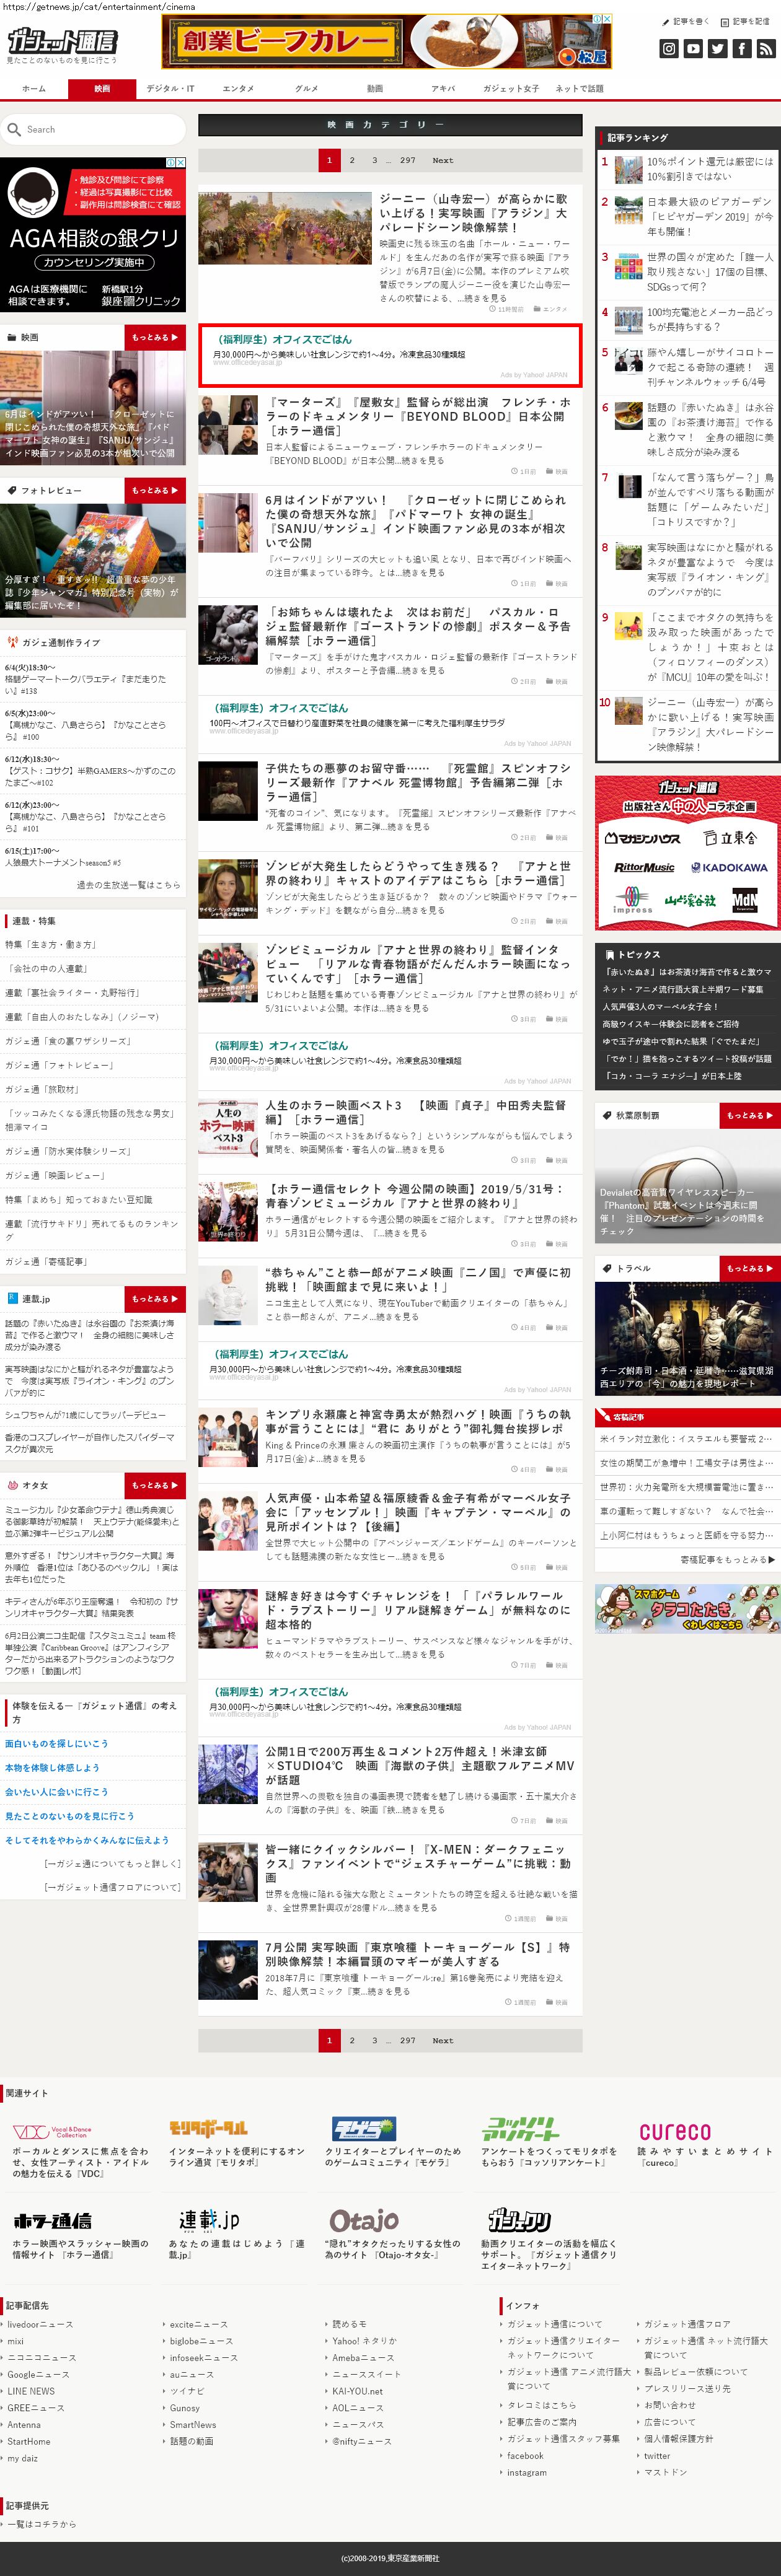Click the KADOKAWA logo
The width and height of the screenshot is (781, 2576).
coord(729,868)
